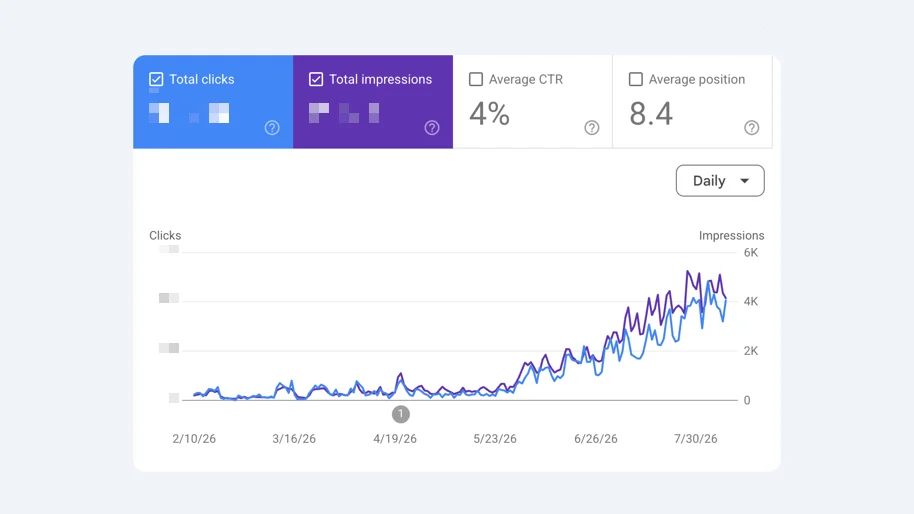This screenshot has width=914, height=514.
Task: Click the 4/19/26 date label
Action: point(395,439)
